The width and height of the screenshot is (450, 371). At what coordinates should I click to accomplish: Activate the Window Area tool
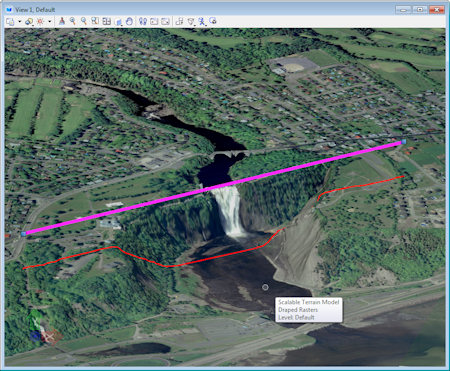95,21
